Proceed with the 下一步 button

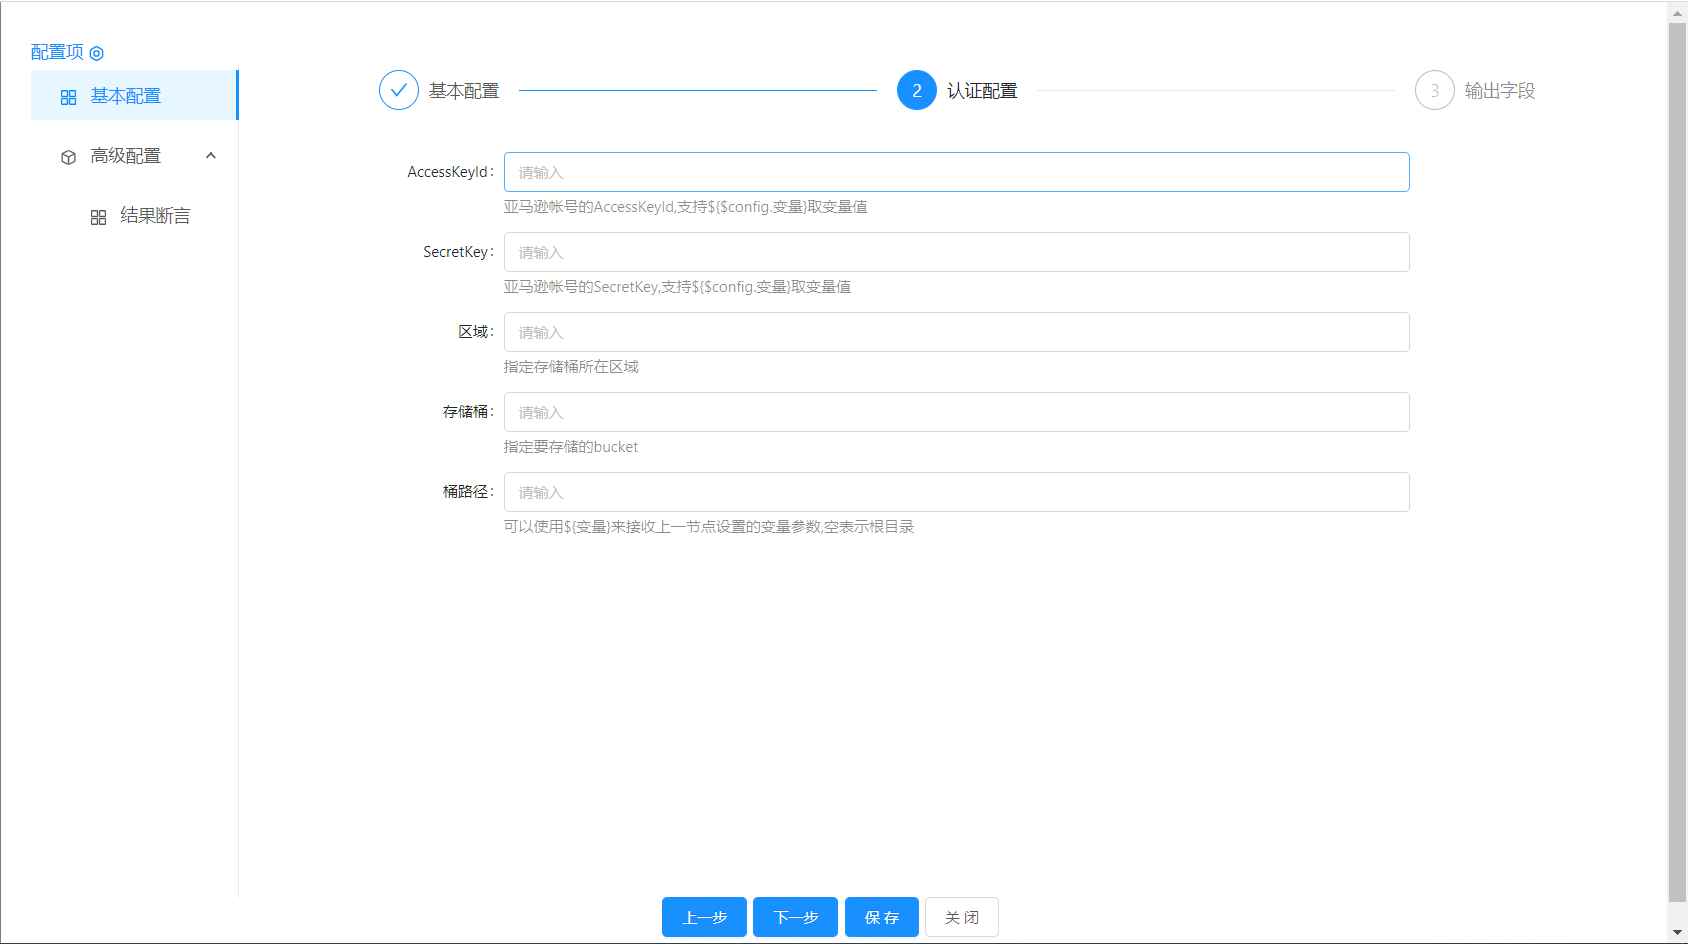tap(796, 917)
